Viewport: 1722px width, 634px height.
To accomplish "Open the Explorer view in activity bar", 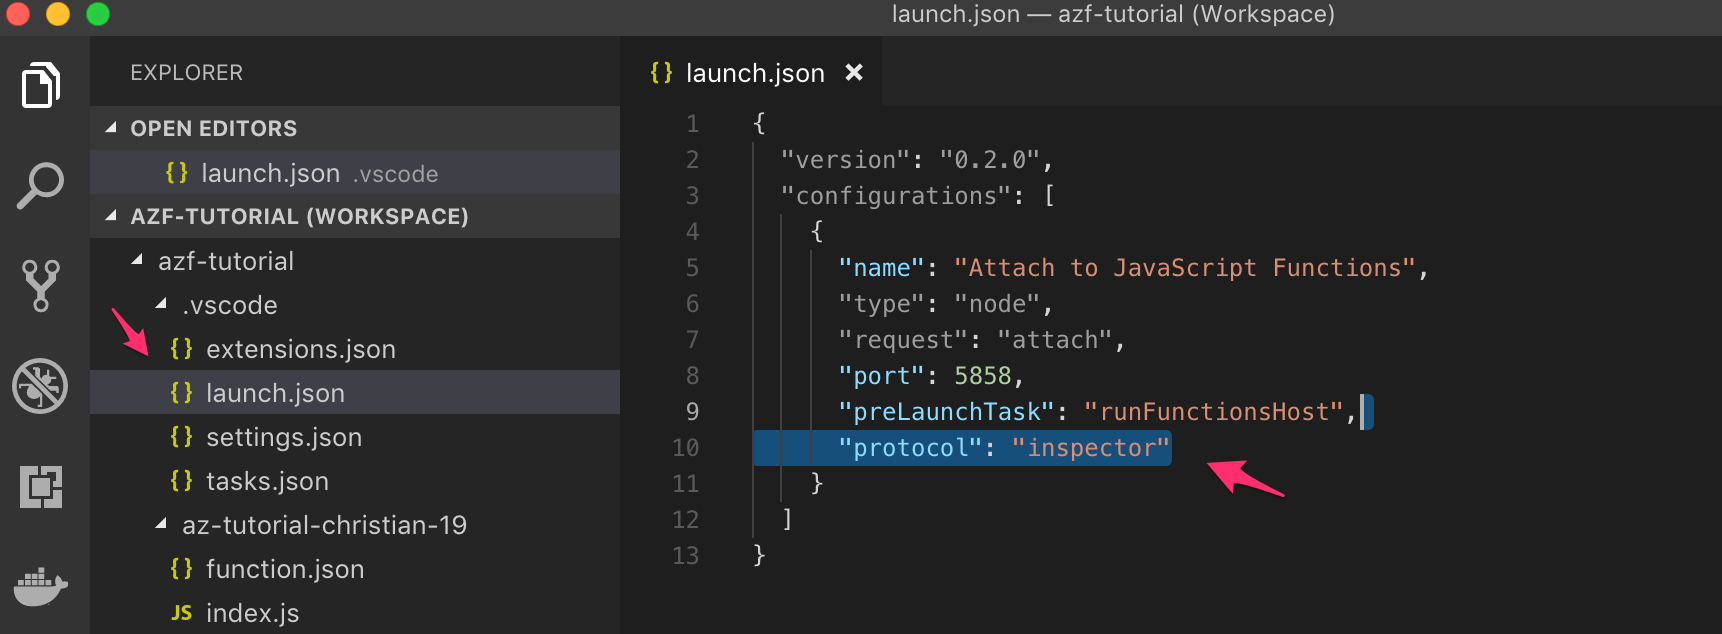I will click(41, 86).
